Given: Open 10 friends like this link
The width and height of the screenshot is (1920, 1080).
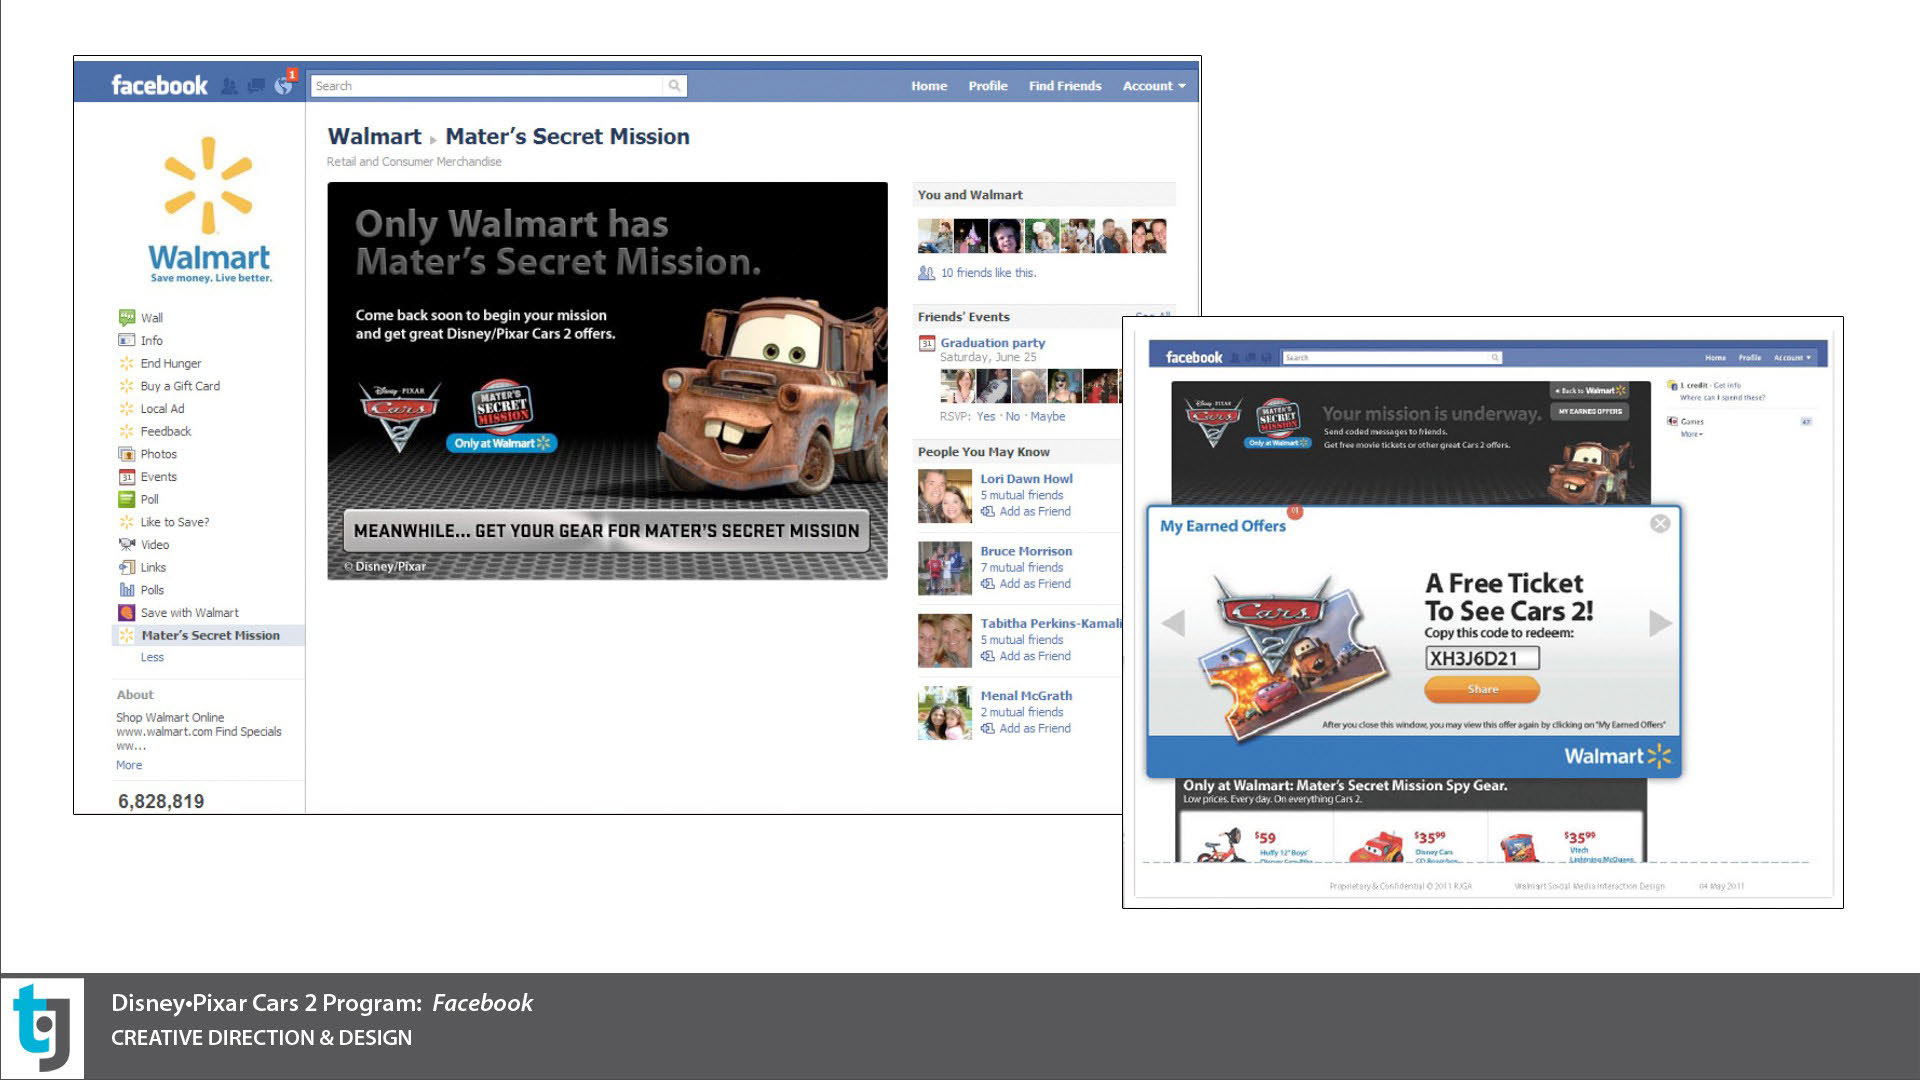Looking at the screenshot, I should tap(988, 273).
